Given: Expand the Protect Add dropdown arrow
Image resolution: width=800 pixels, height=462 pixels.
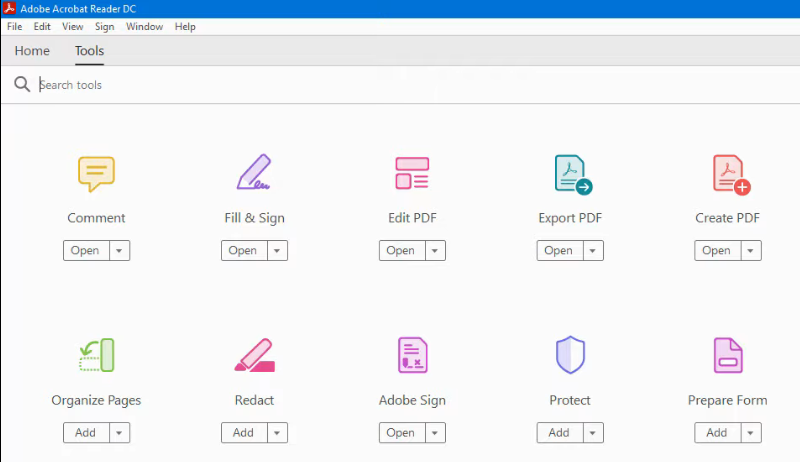Looking at the screenshot, I should tap(592, 432).
